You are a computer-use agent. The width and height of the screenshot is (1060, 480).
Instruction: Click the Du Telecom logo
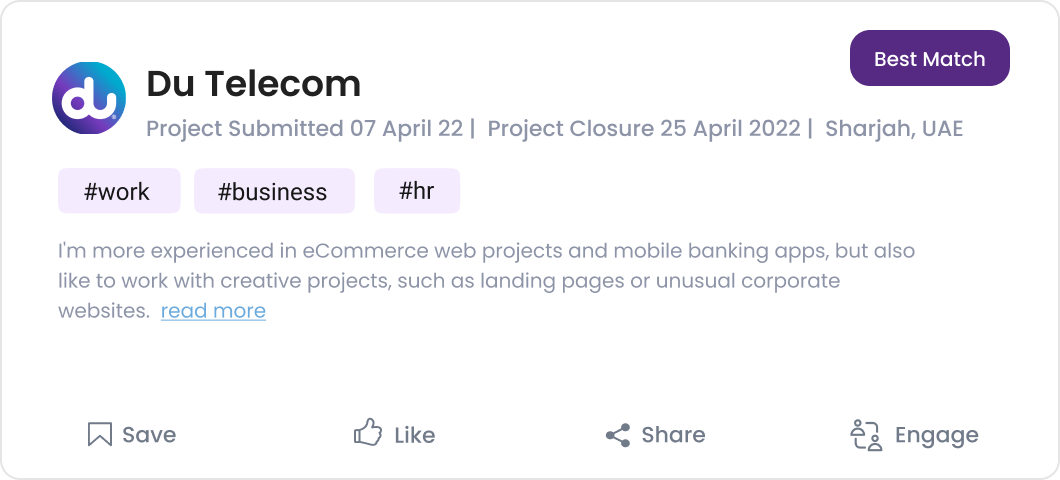tap(89, 98)
